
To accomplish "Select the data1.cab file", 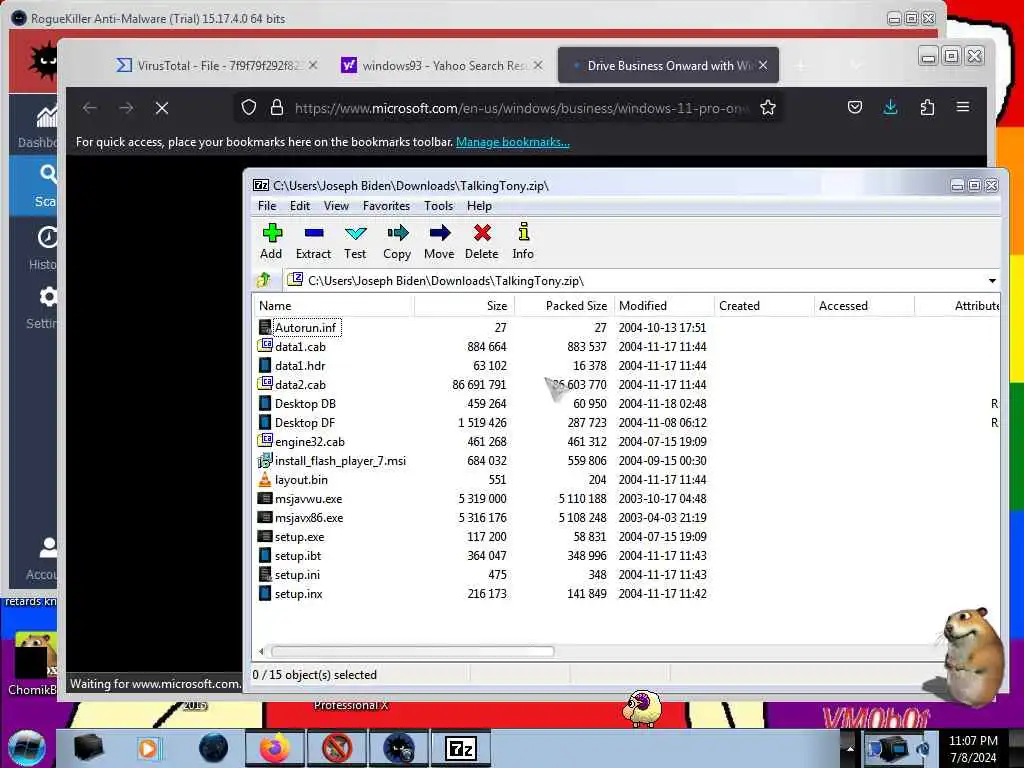I will (300, 347).
